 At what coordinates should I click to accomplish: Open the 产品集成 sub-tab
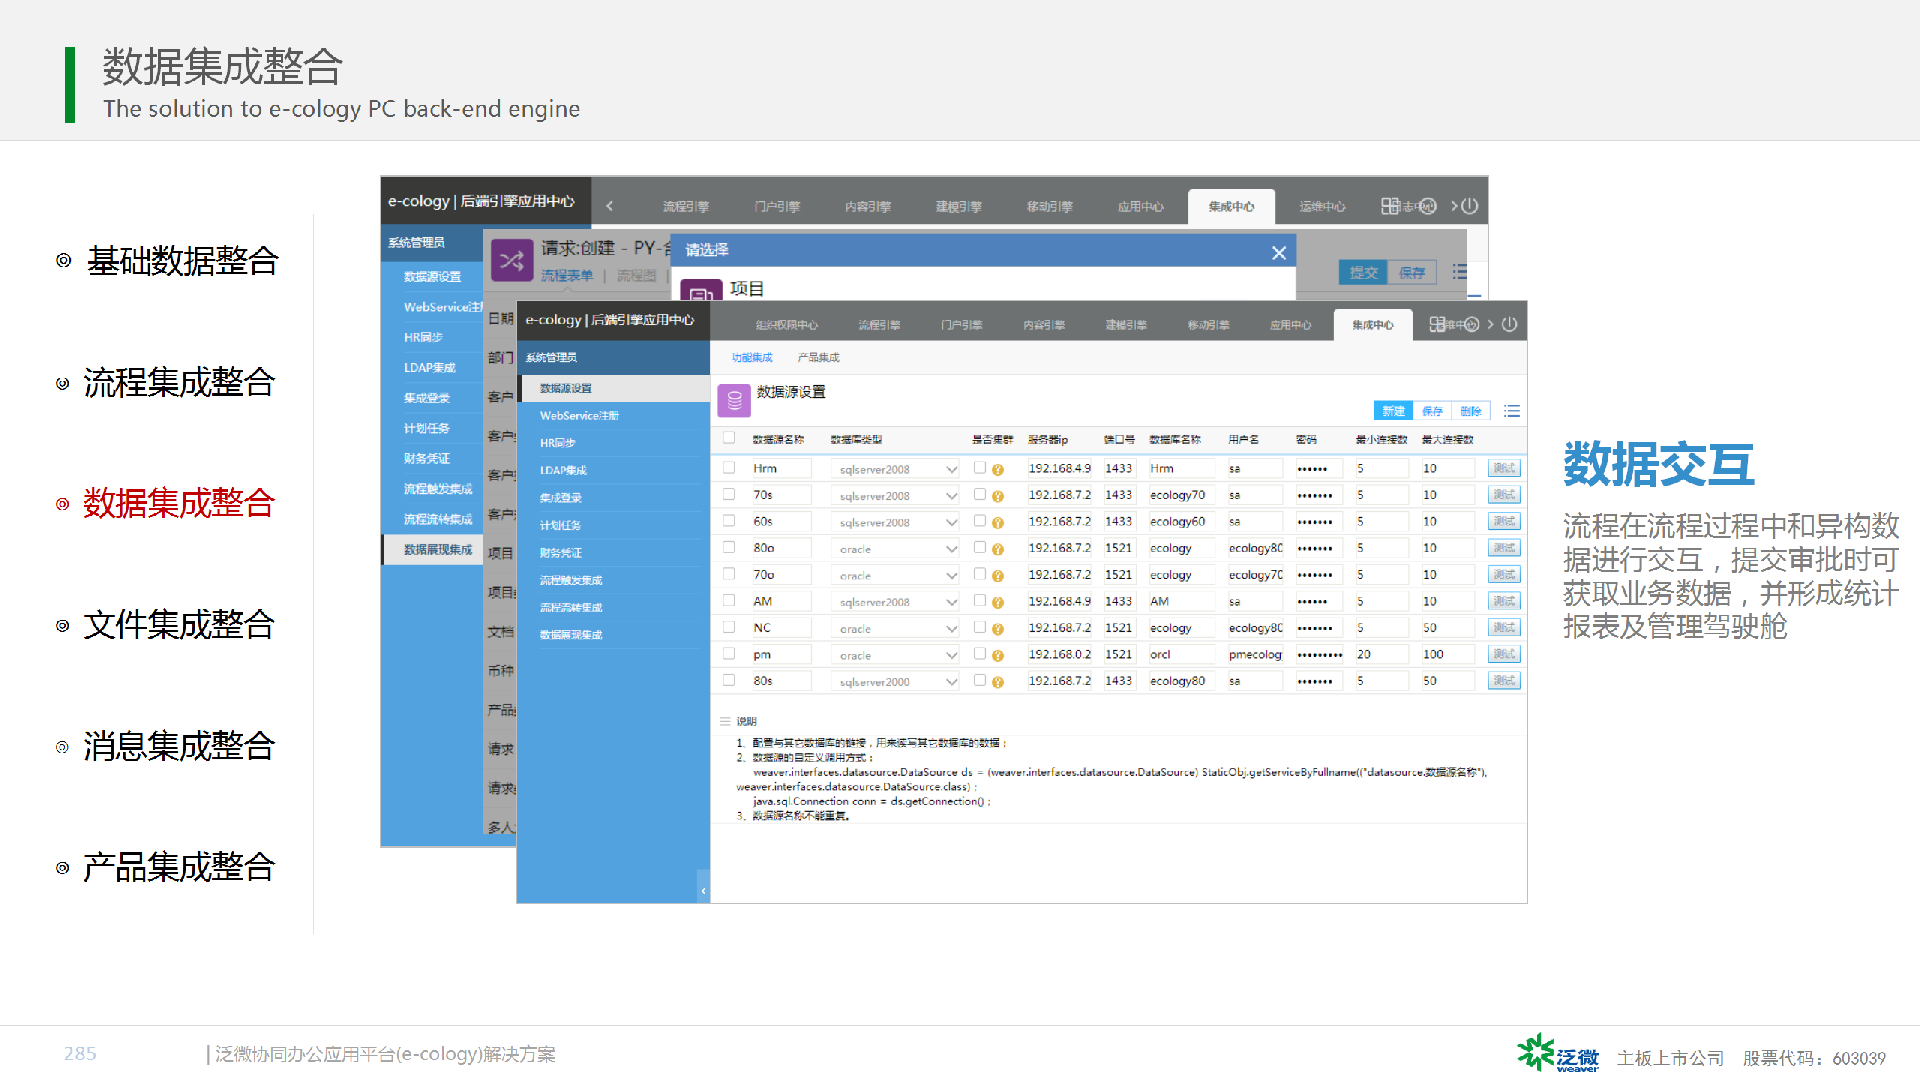[x=818, y=357]
